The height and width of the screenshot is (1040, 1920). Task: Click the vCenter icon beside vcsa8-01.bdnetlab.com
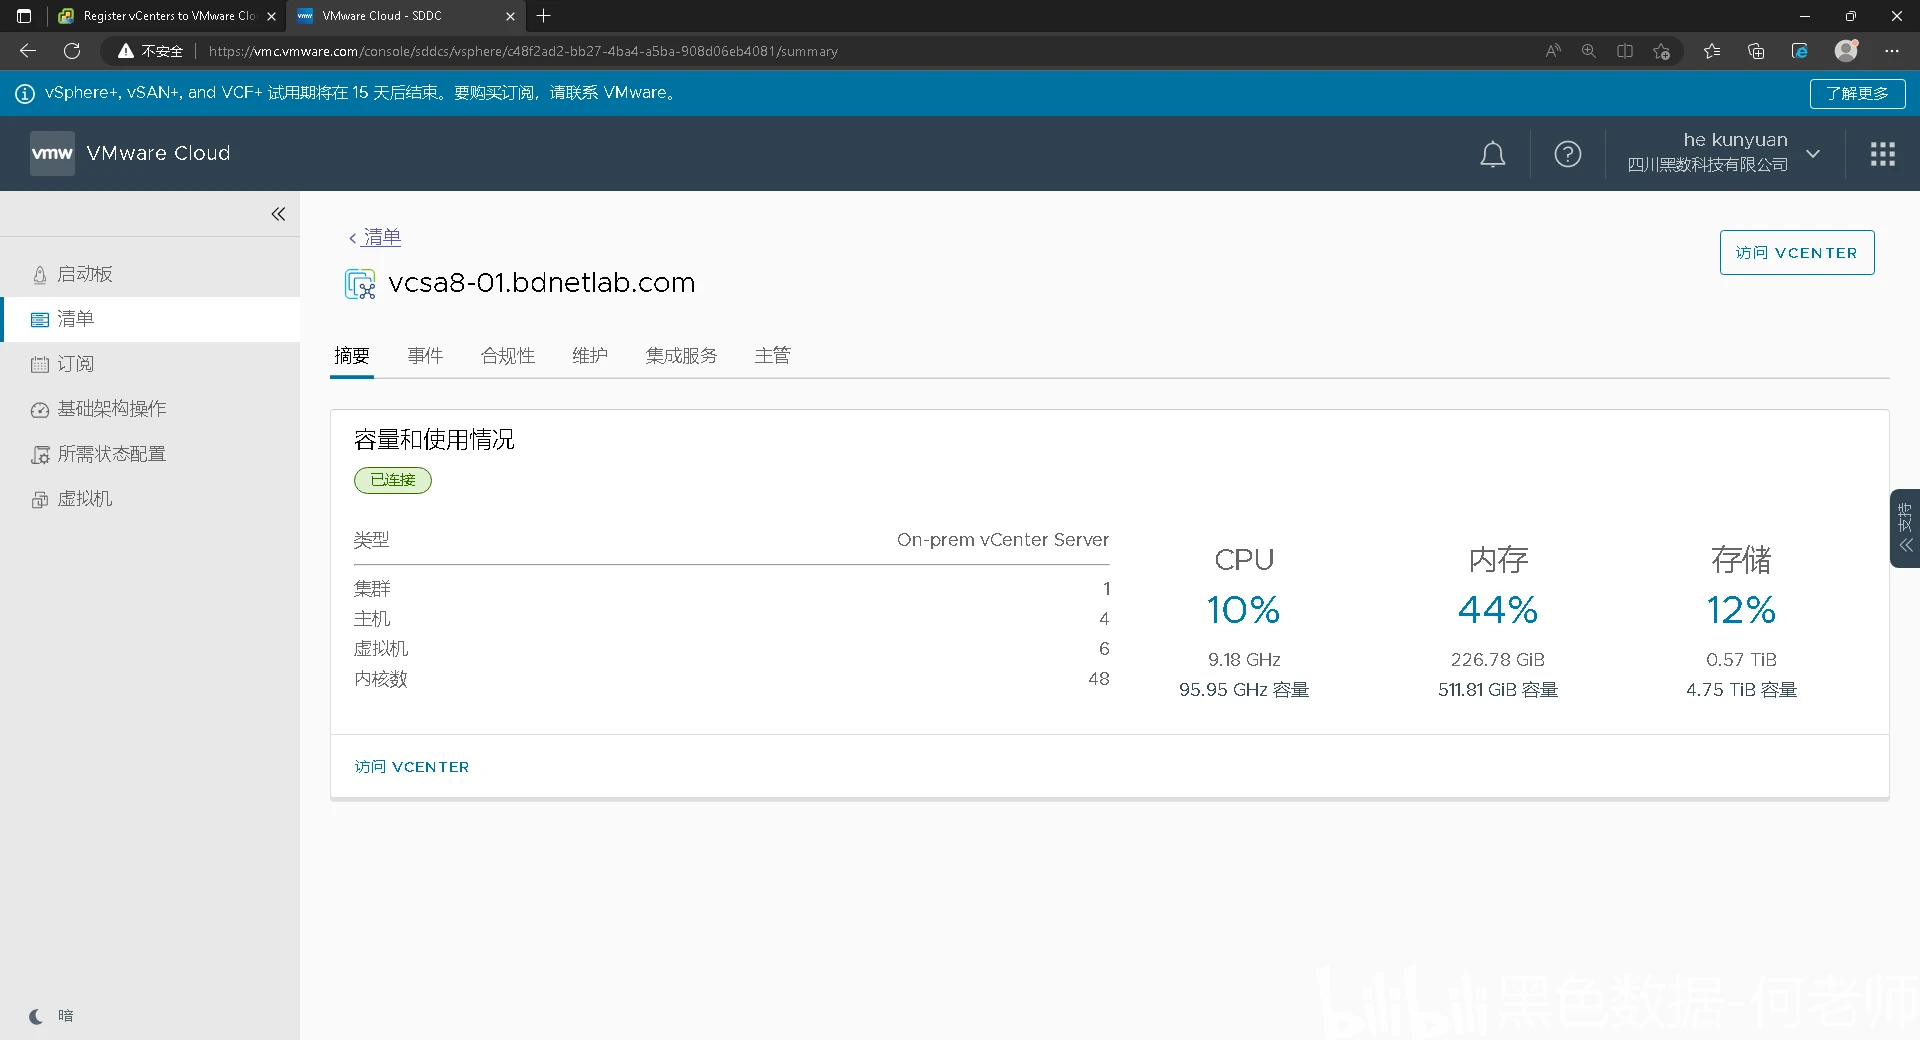(x=360, y=284)
